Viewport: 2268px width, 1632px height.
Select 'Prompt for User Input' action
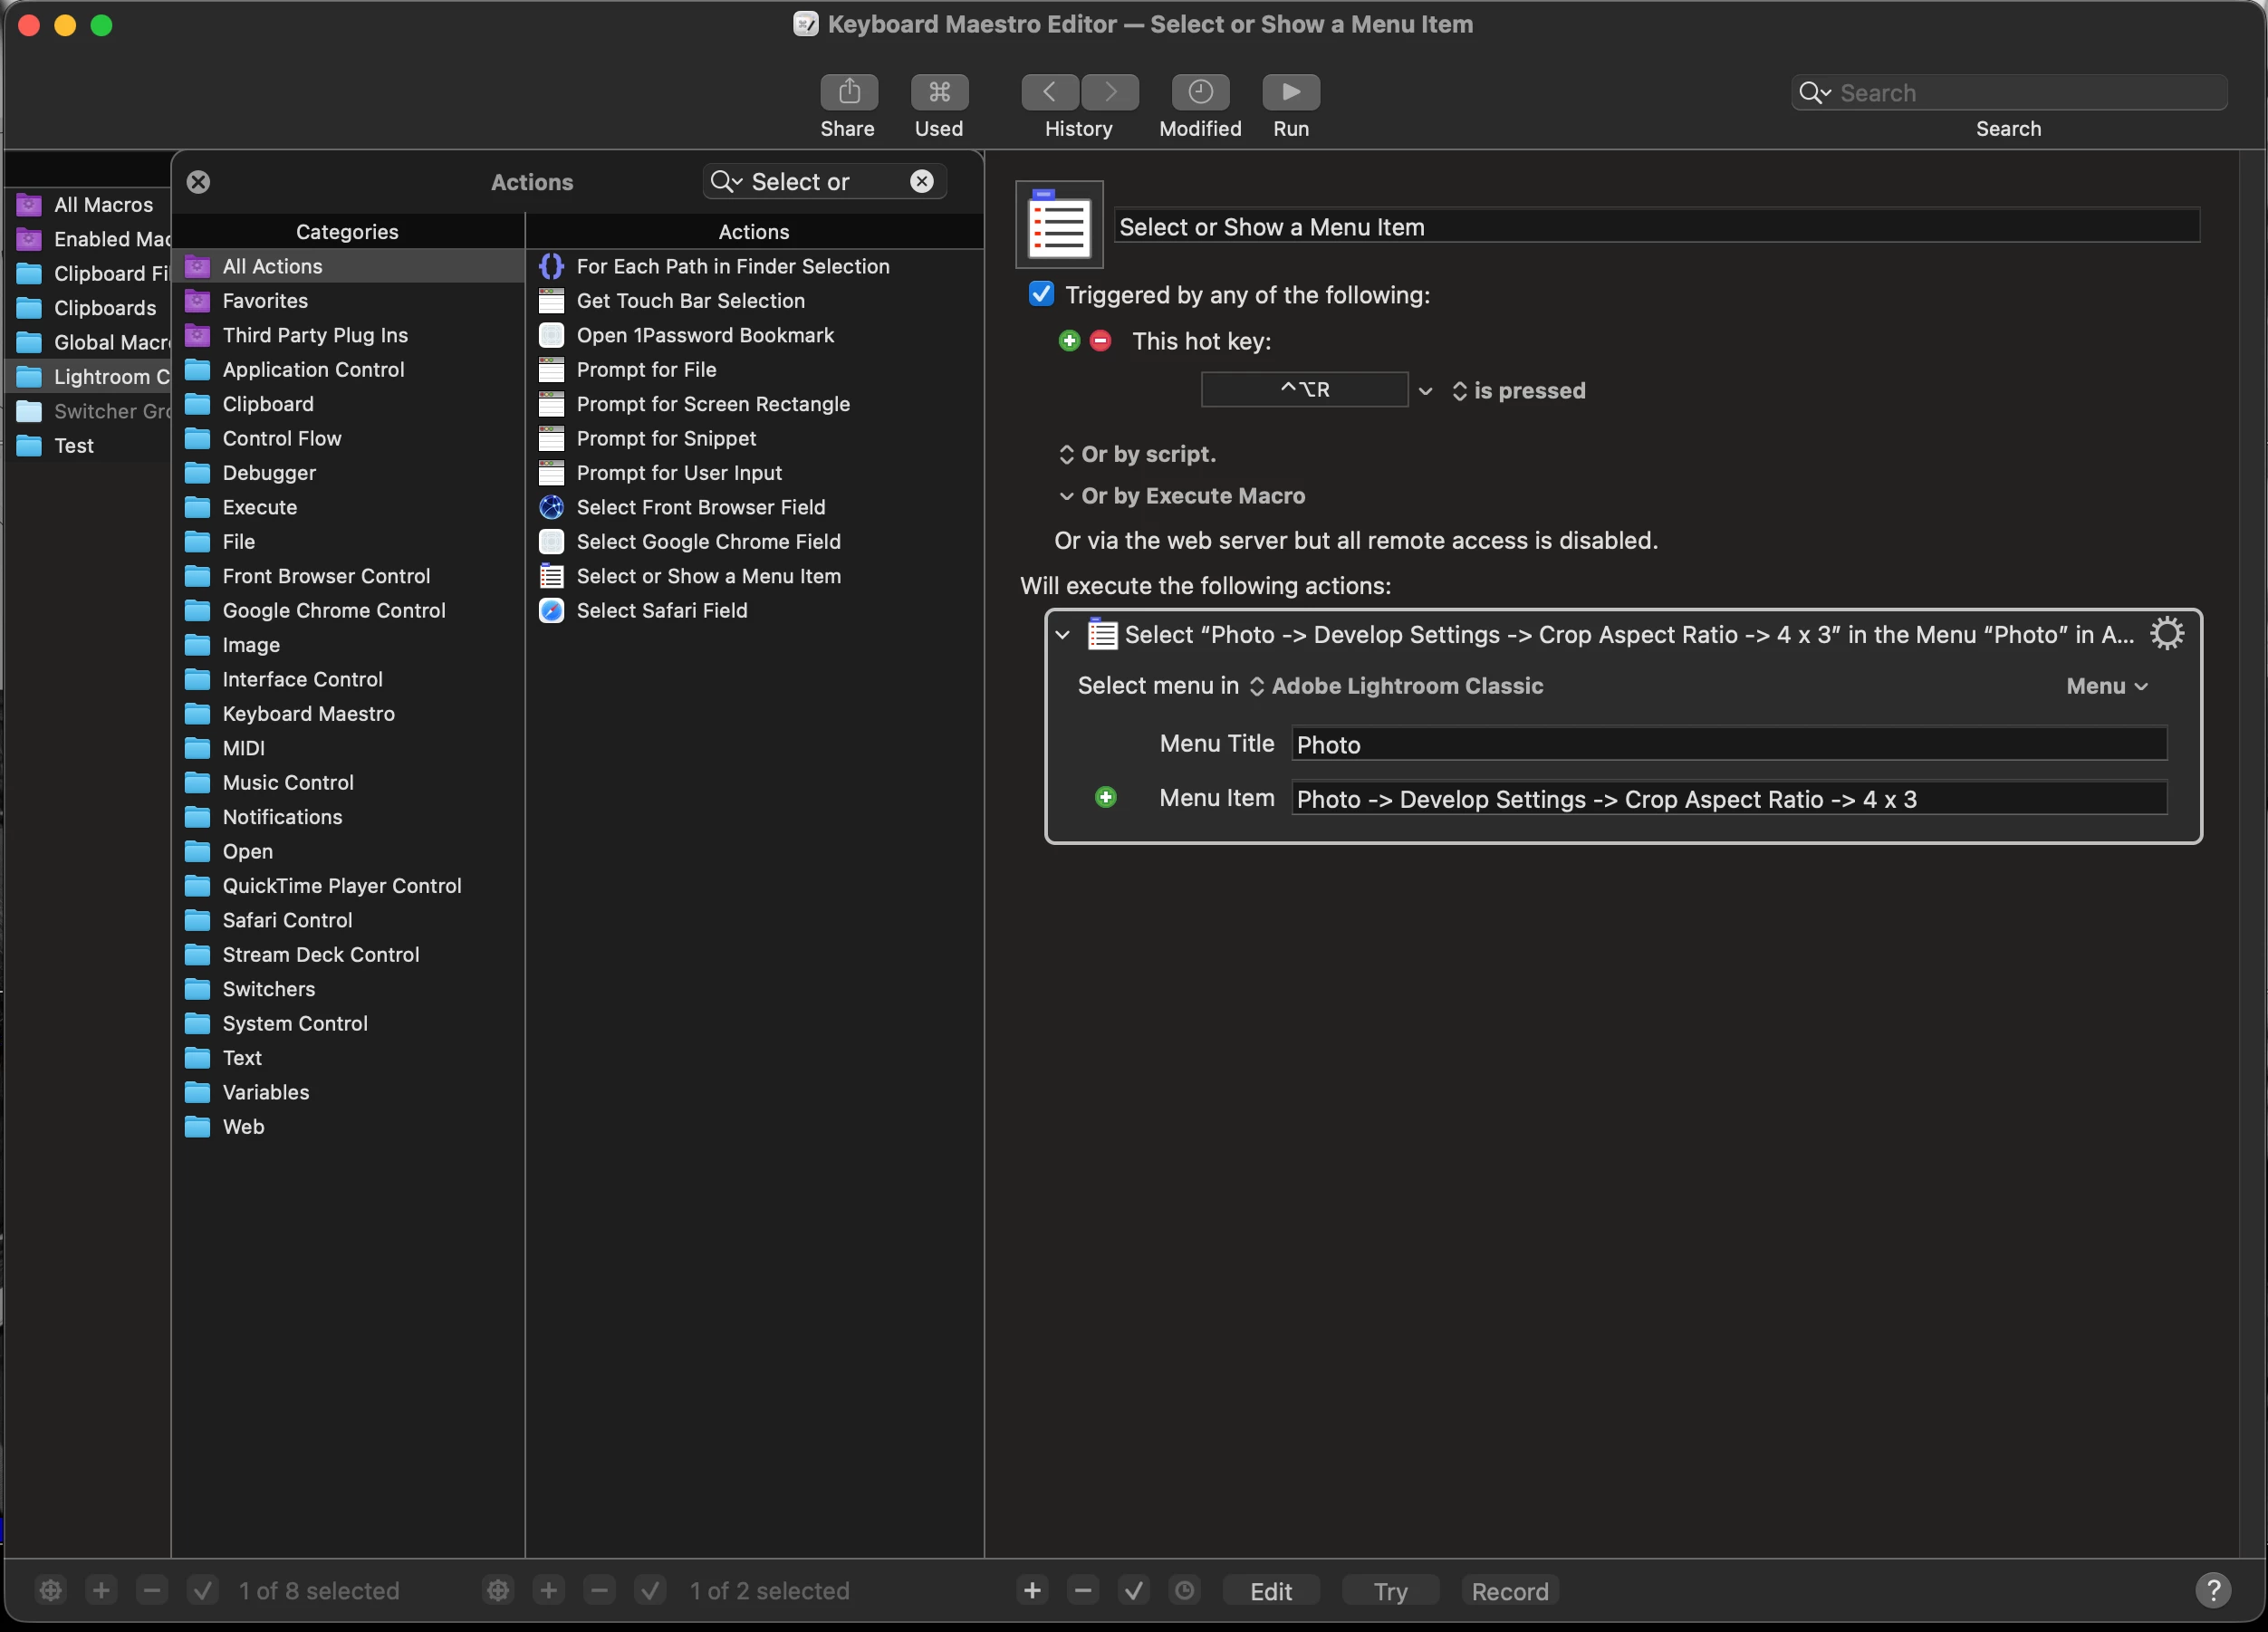point(678,473)
